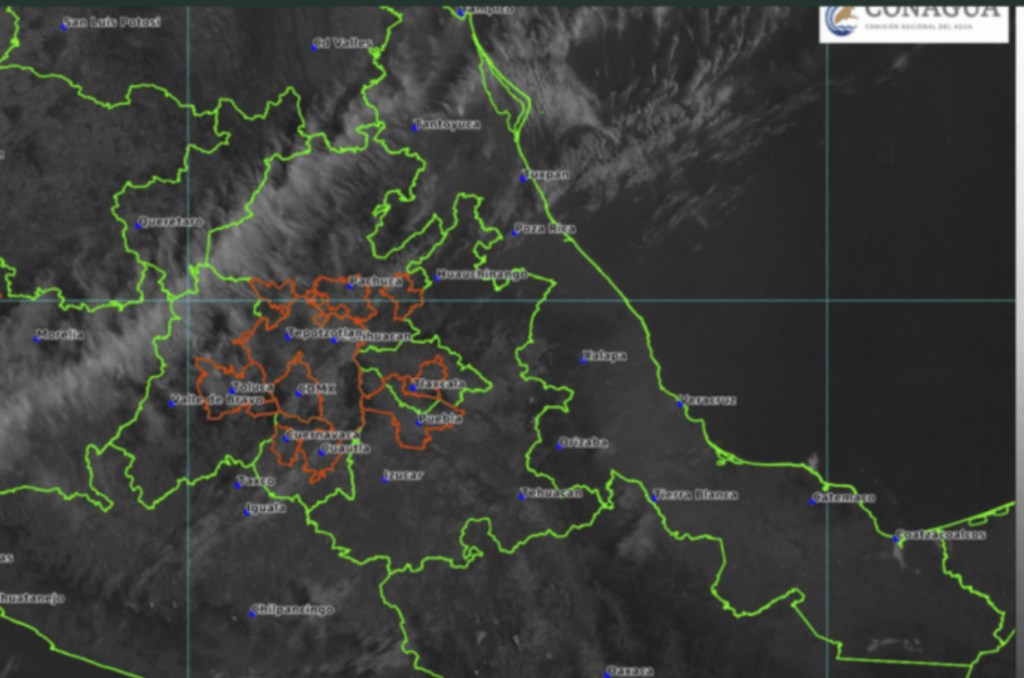
Task: Click the CDMX label on map
Action: [318, 388]
